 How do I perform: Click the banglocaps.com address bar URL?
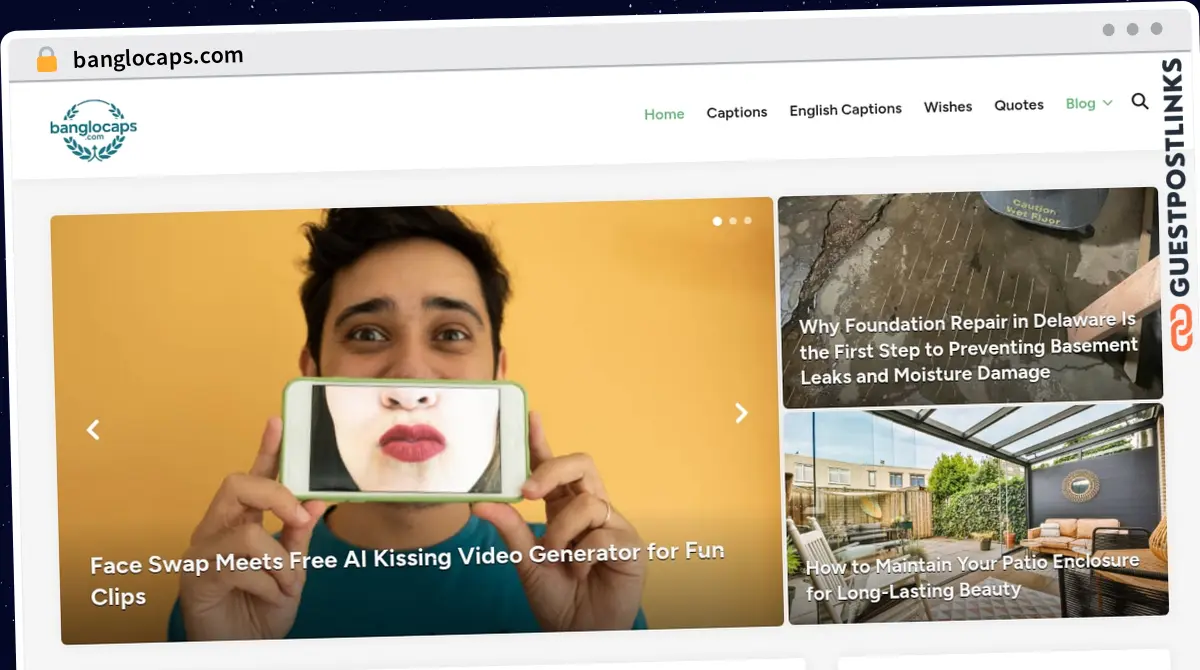click(x=158, y=57)
